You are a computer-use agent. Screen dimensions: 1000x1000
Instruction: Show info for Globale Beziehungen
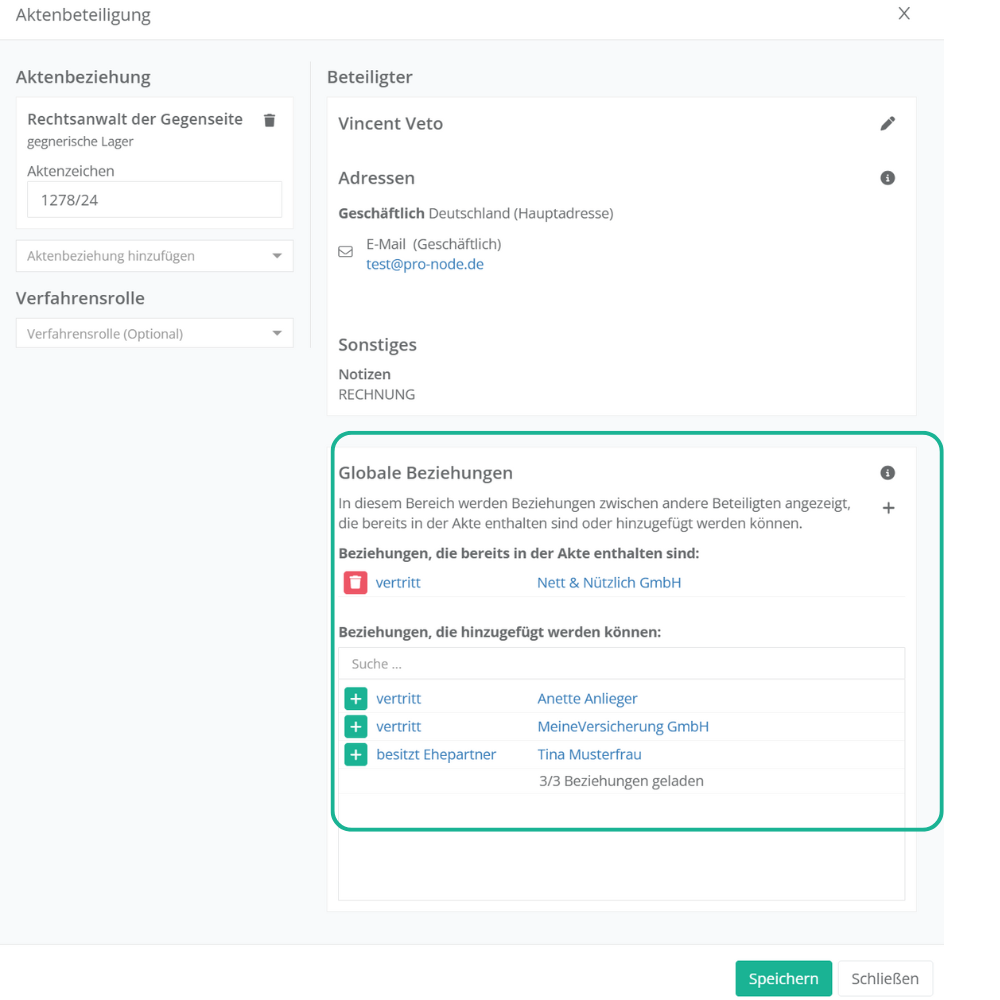coord(887,473)
